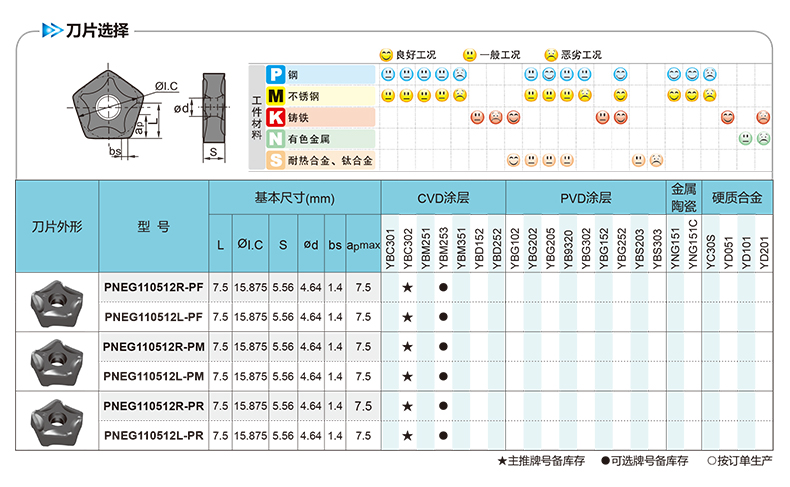
Task: Click the black dot in PNEG110512L-PR row
Action: [x=443, y=436]
